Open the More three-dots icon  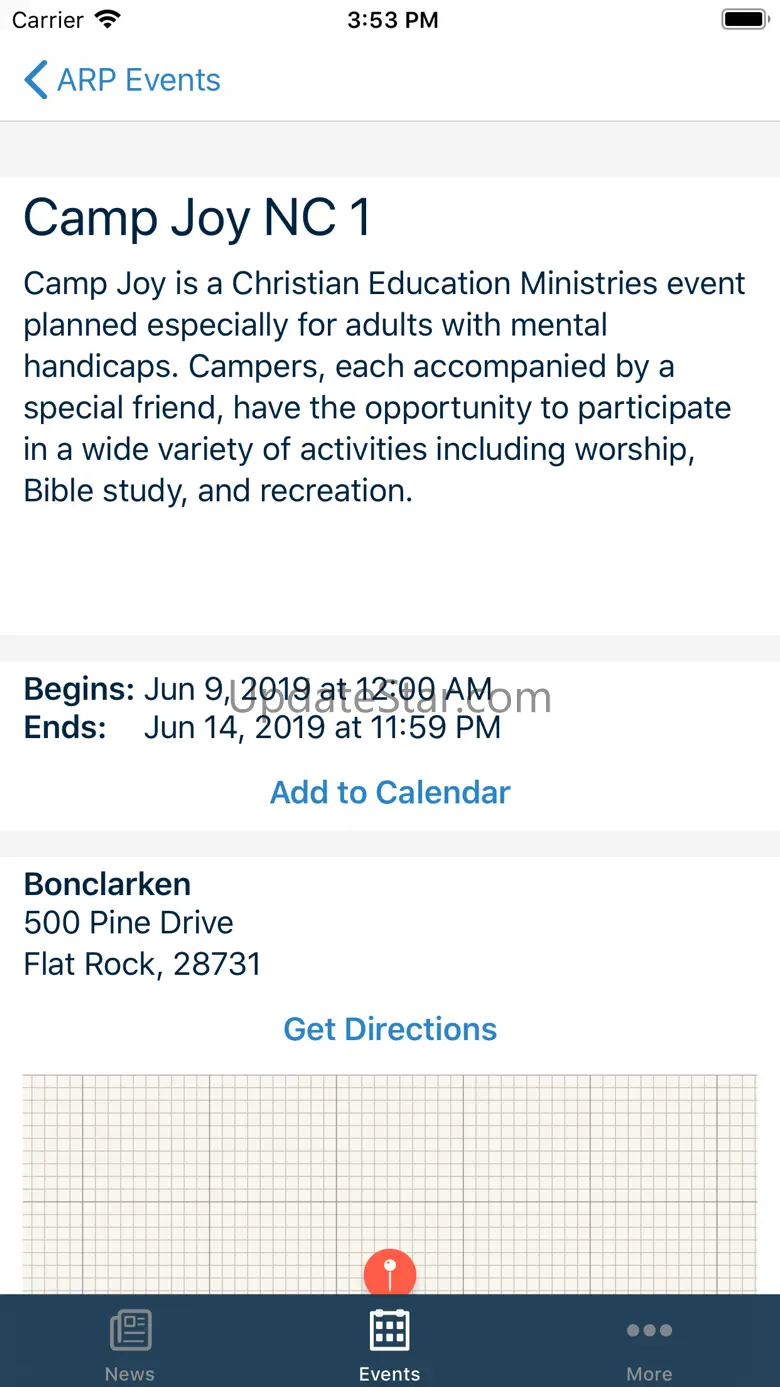[x=649, y=1330]
